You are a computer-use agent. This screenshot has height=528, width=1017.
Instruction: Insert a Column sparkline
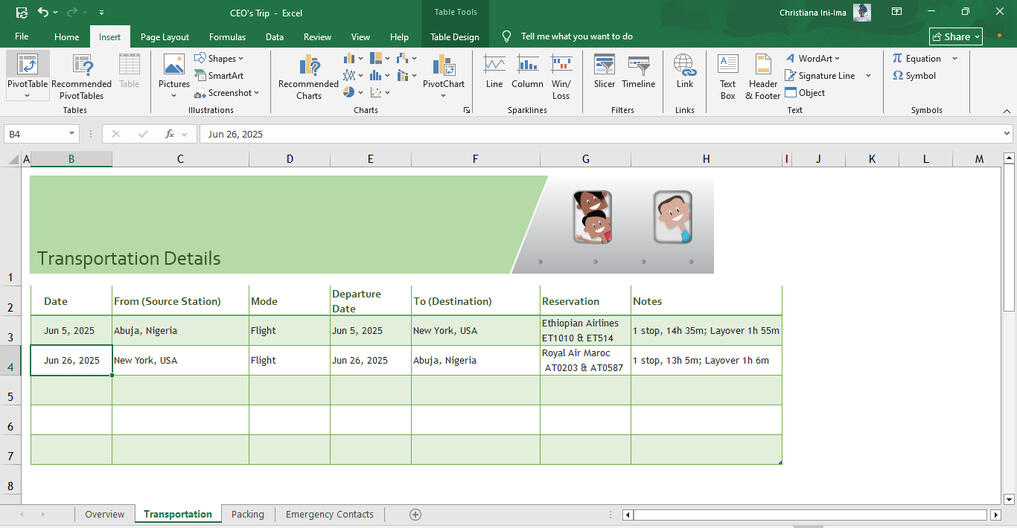[527, 71]
